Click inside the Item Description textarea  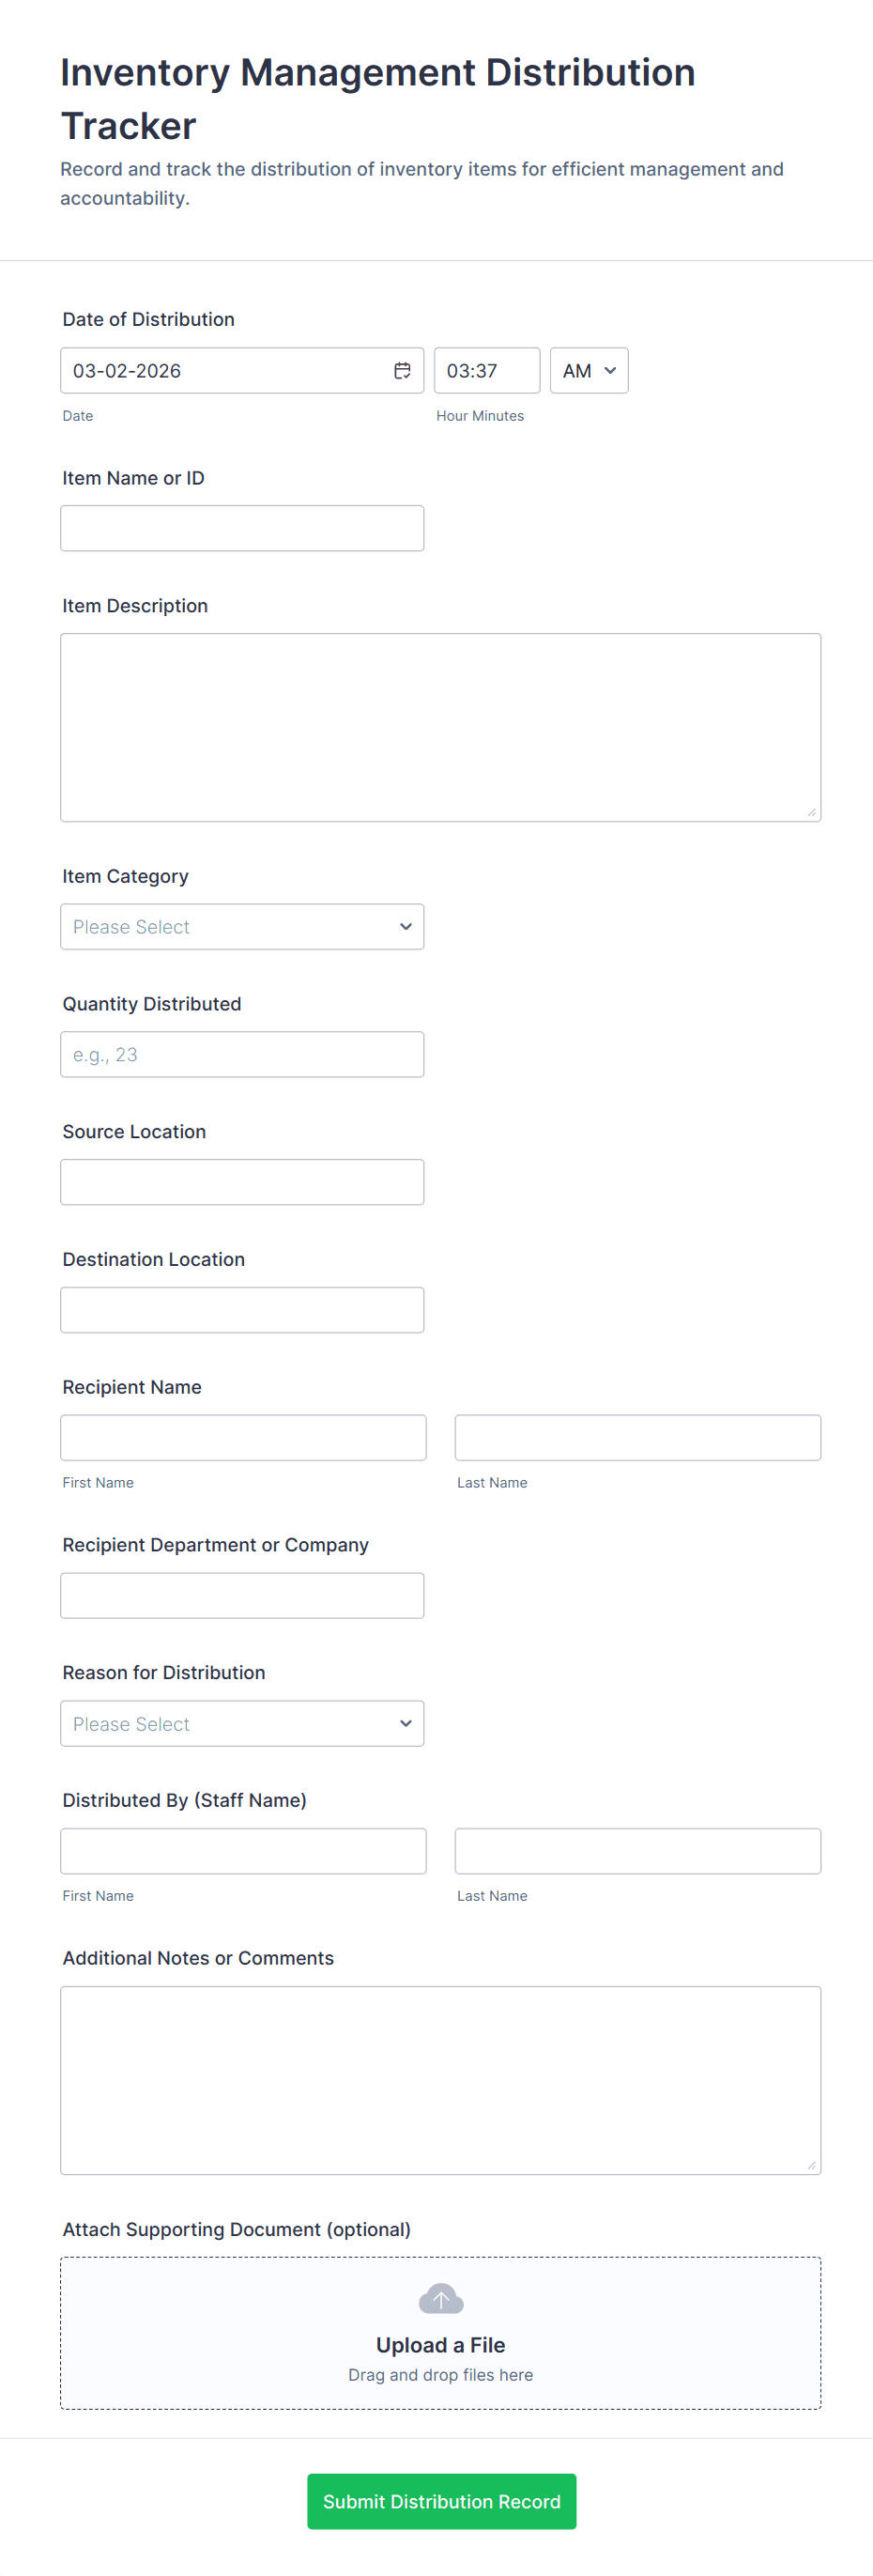point(440,727)
